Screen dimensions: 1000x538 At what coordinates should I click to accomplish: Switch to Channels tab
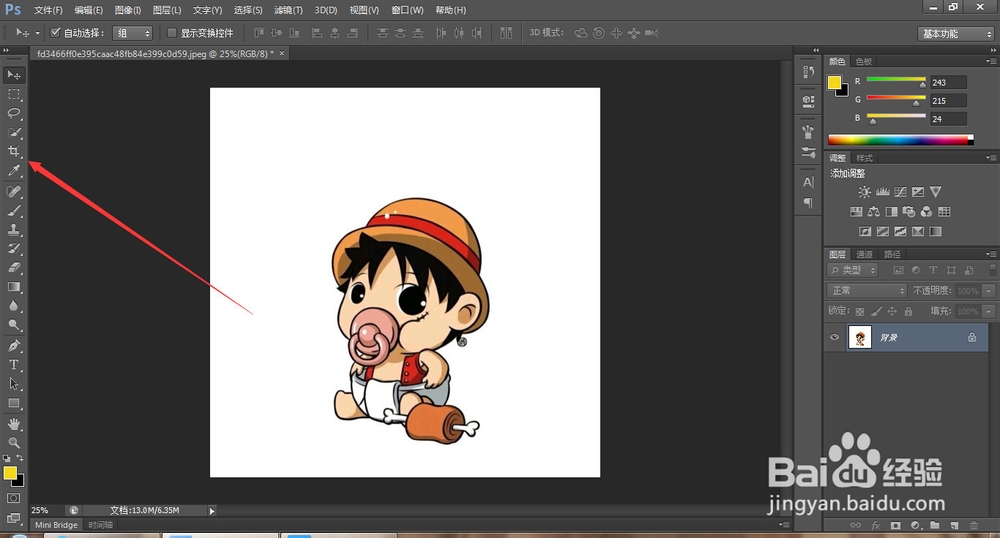(864, 254)
